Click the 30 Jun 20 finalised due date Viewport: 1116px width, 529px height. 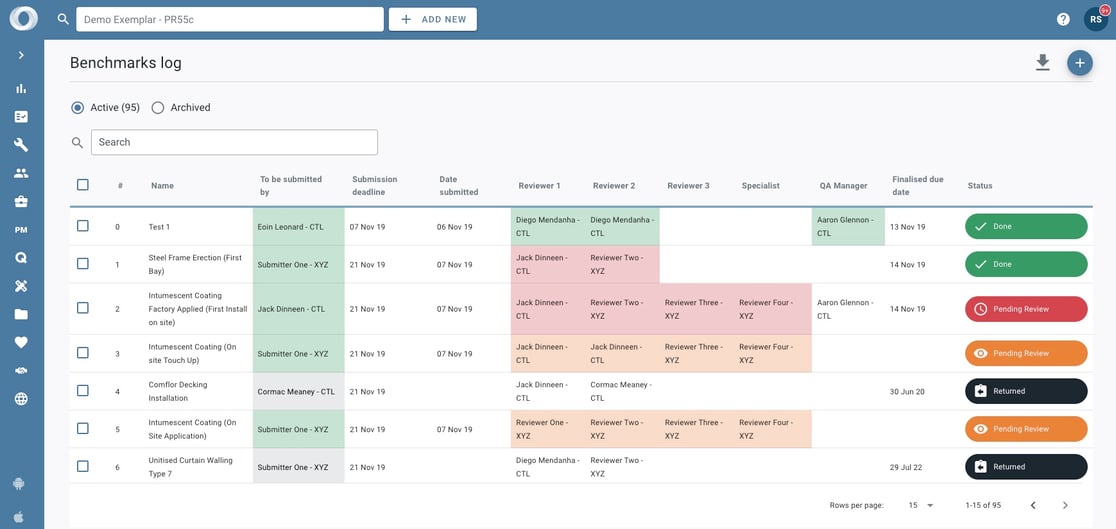tap(907, 392)
